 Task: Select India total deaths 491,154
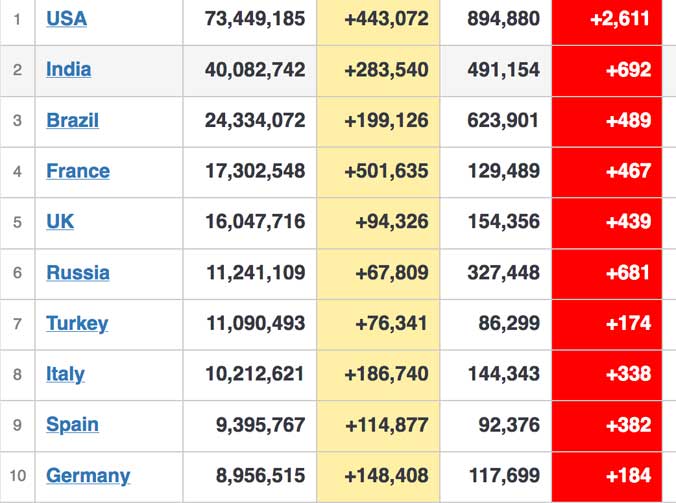(504, 70)
